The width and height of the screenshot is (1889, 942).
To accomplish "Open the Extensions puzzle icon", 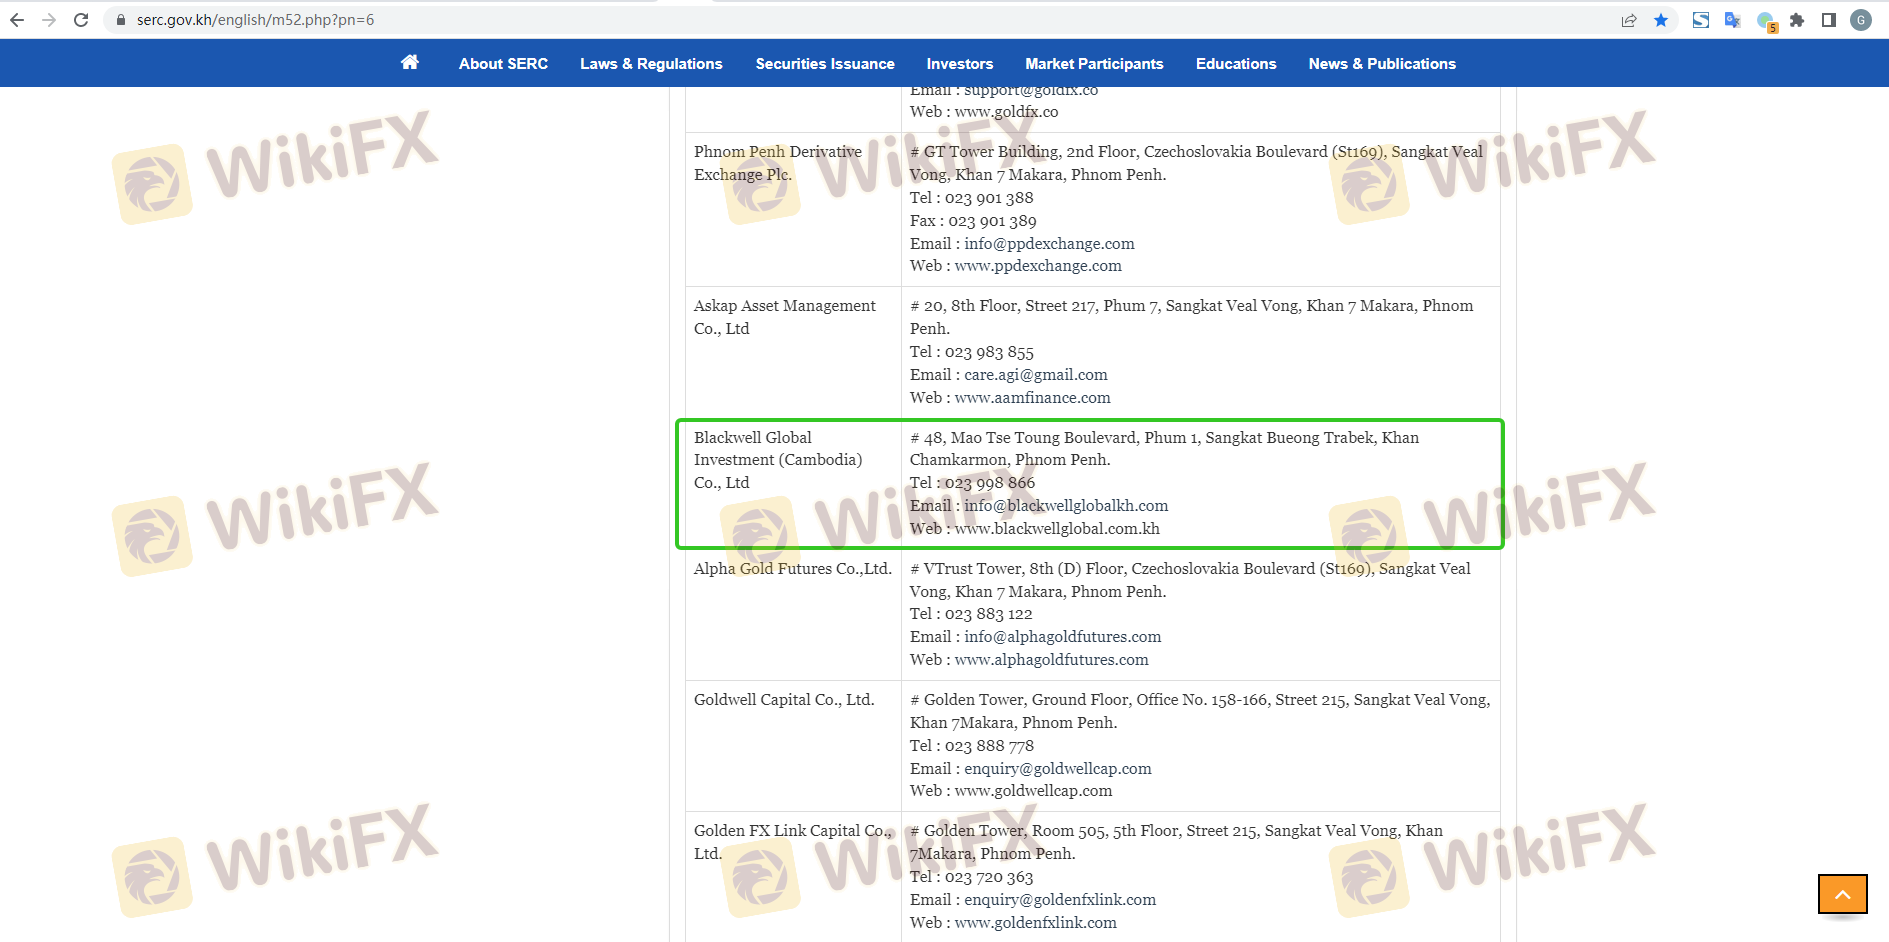I will pyautogui.click(x=1797, y=20).
